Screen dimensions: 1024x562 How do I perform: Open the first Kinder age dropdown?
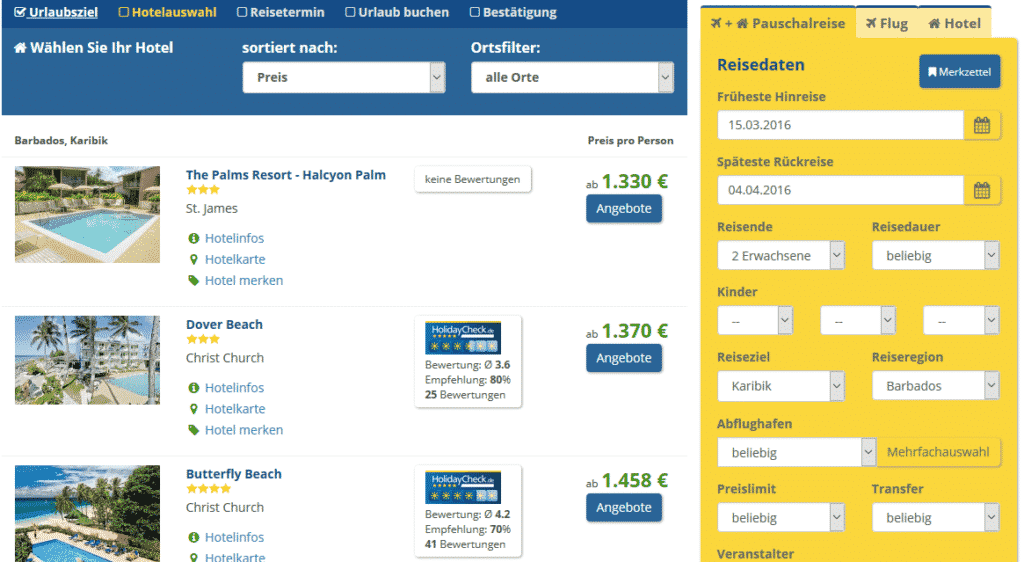coord(755,321)
